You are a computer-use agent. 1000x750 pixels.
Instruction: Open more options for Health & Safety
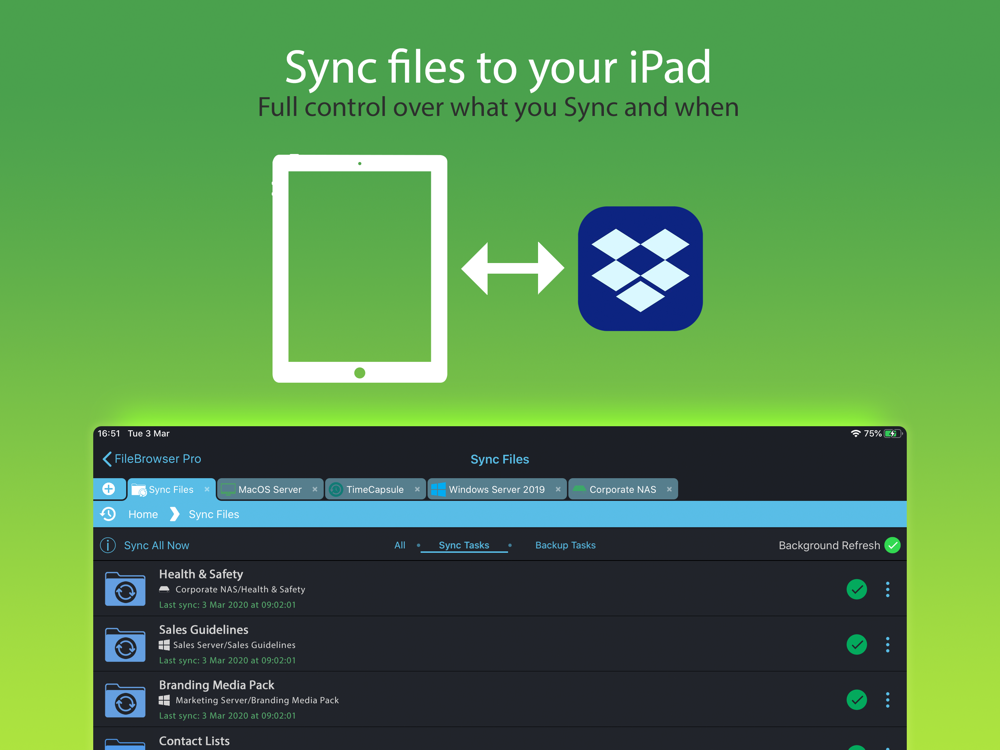point(887,589)
